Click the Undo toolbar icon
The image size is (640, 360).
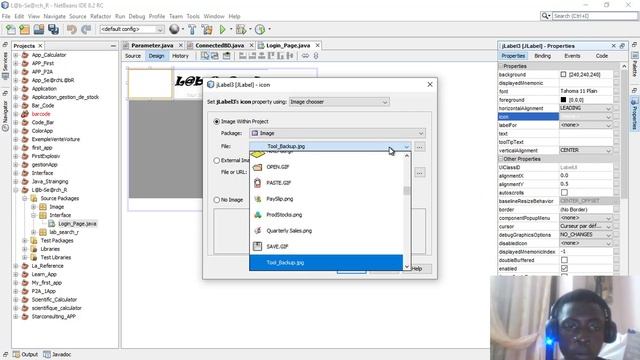tap(72, 29)
